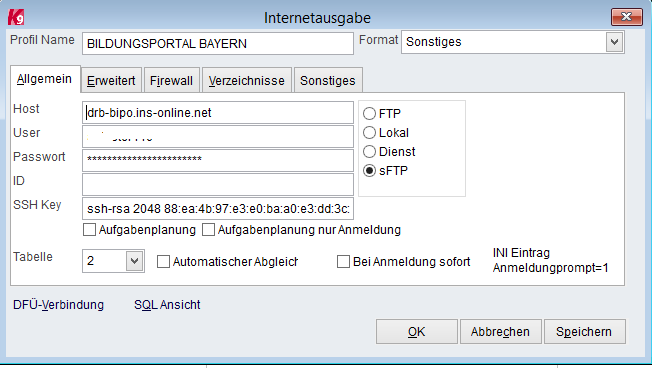Open the SQL Ansicht link
Screen dimensions: 652x368
(167, 305)
